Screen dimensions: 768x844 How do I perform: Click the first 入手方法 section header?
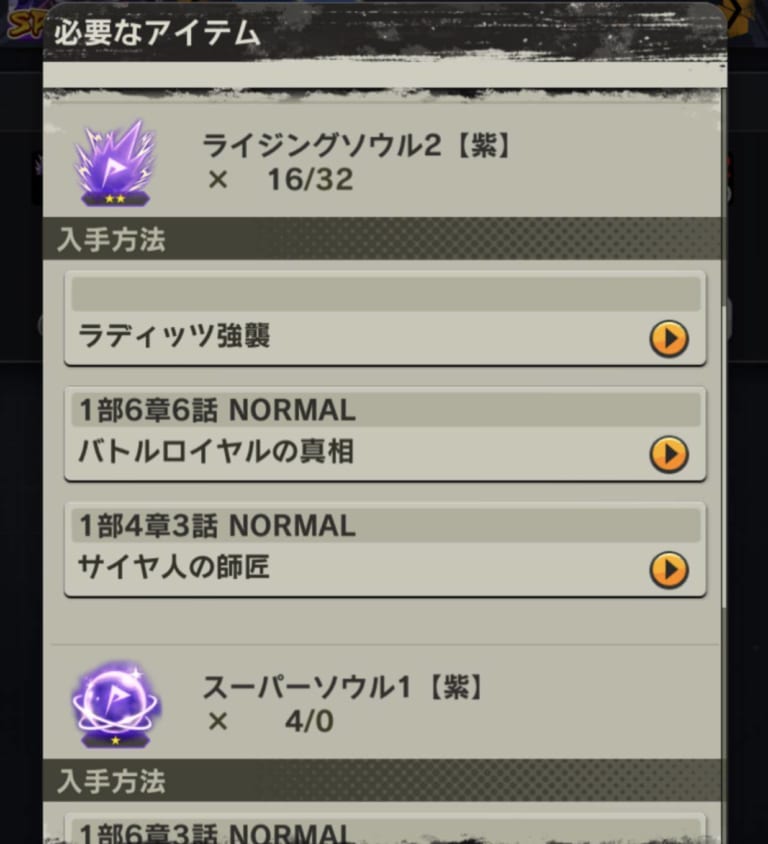pyautogui.click(x=382, y=239)
